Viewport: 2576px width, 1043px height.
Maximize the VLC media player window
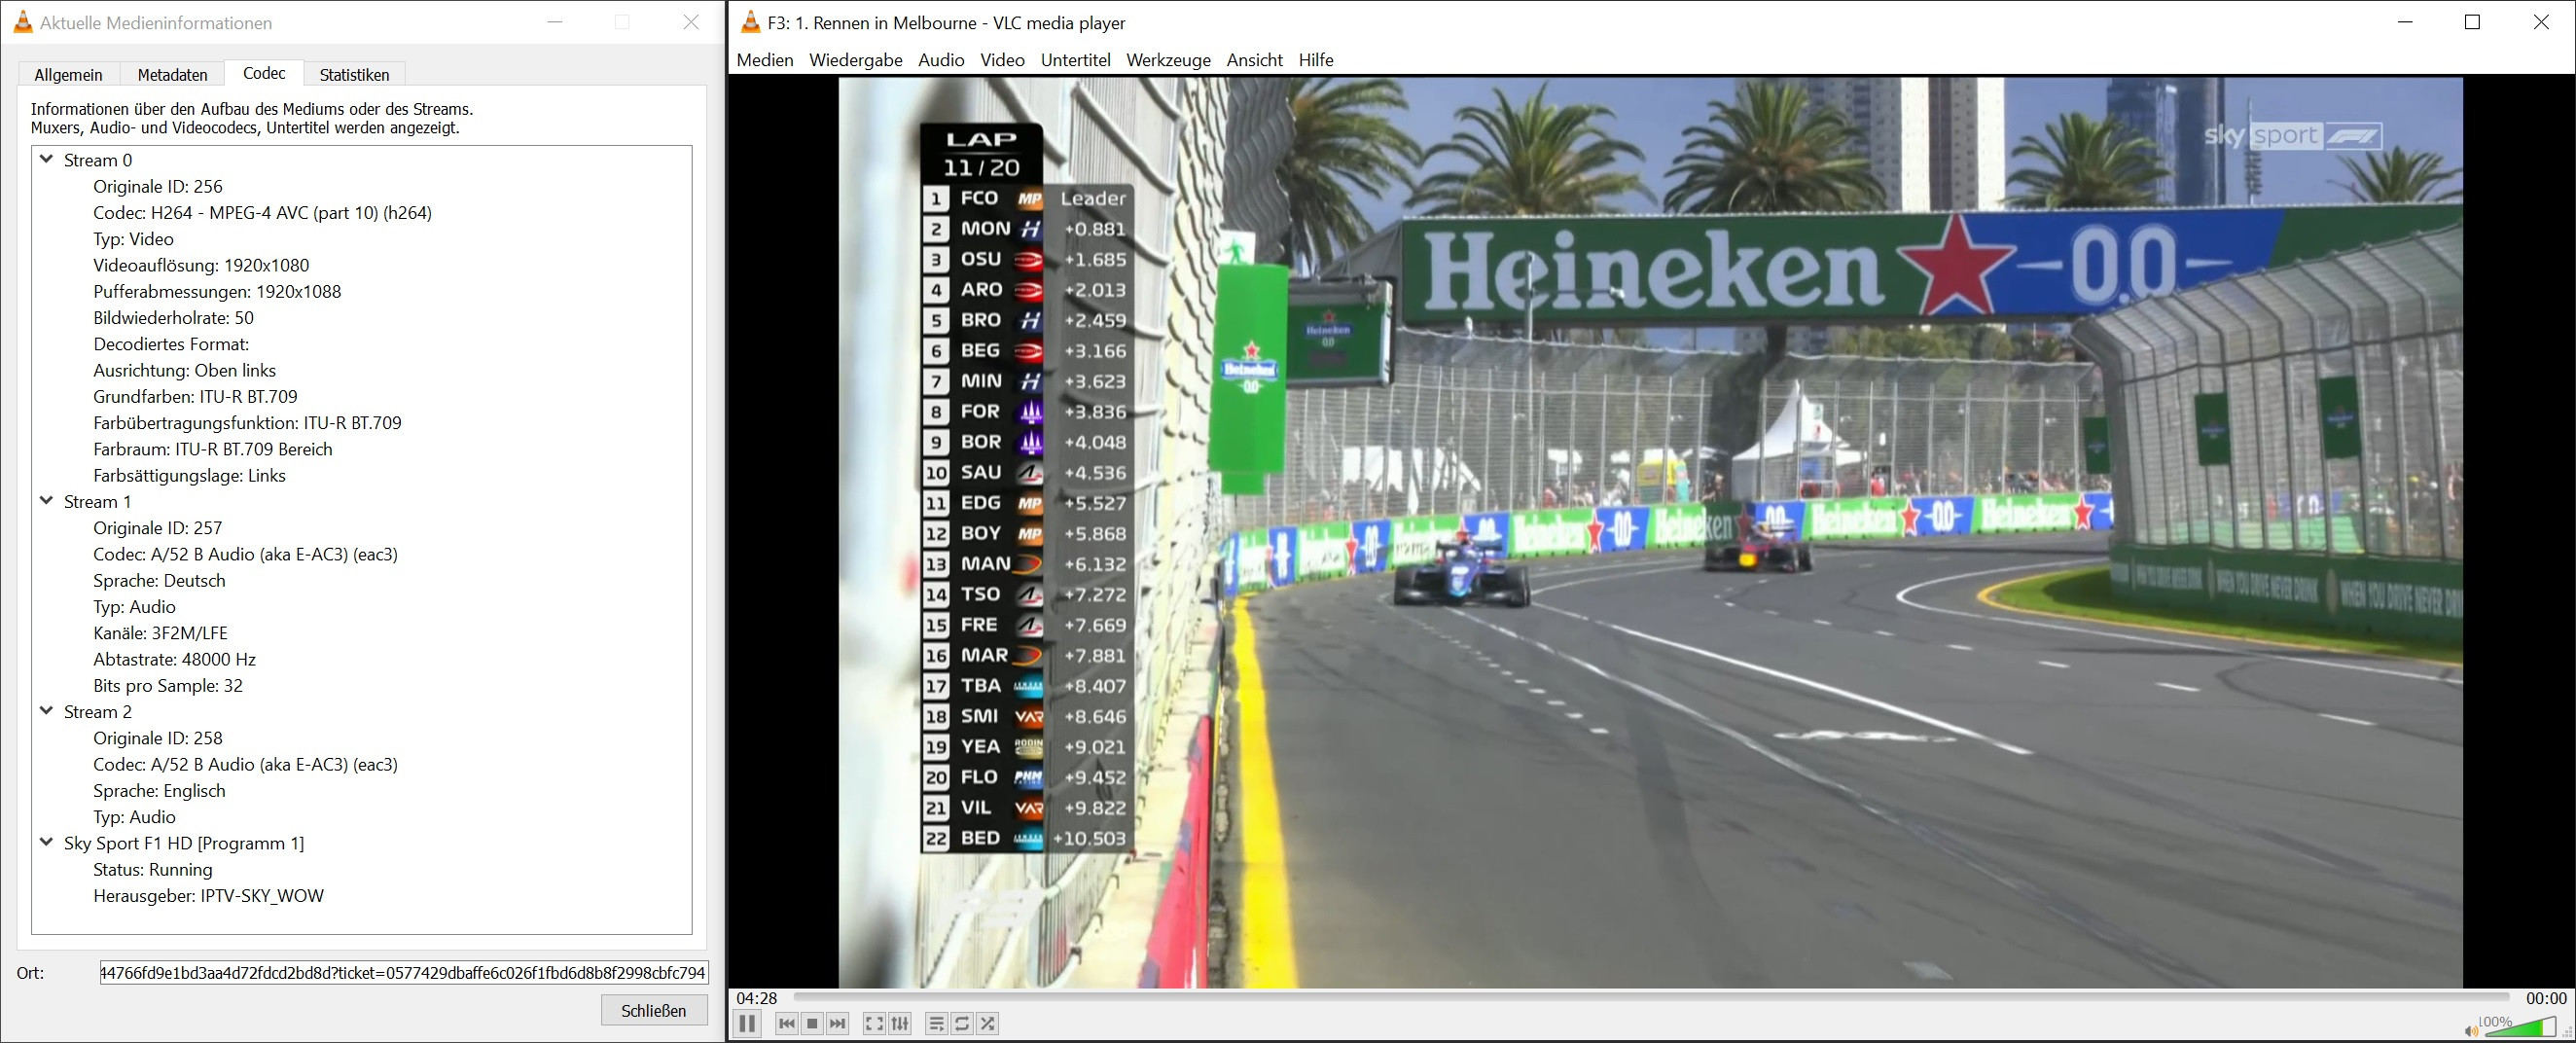(2472, 22)
